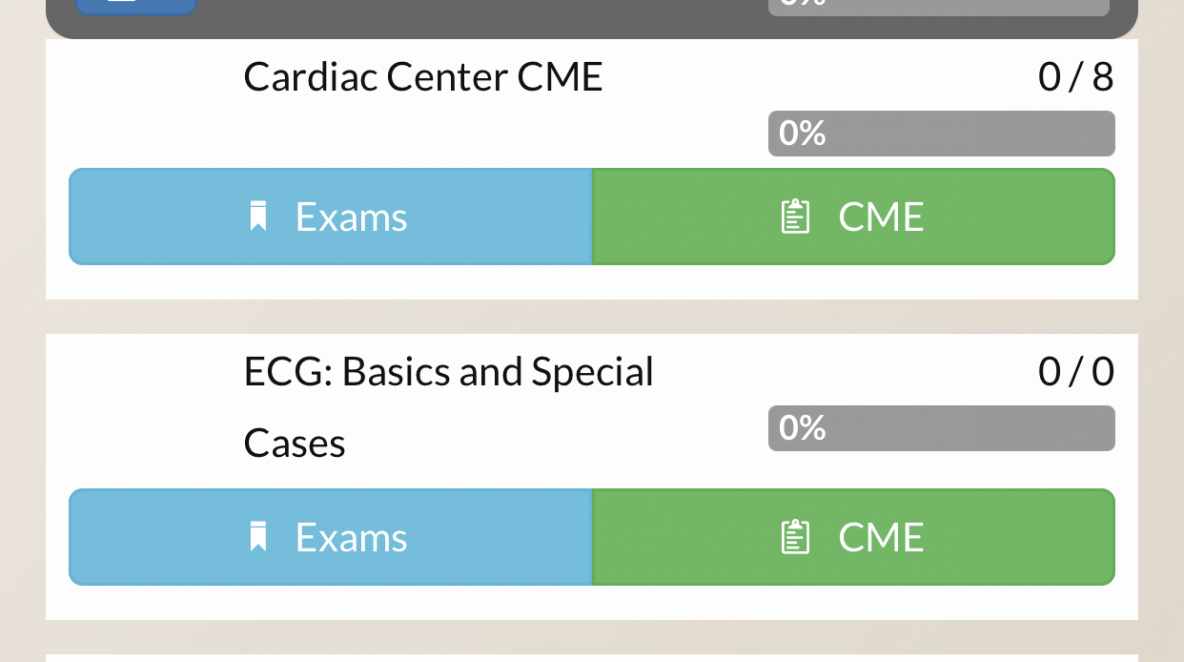1184x662 pixels.
Task: Click the clipboard icon in Cardiac Center CME
Action: pyautogui.click(x=794, y=217)
